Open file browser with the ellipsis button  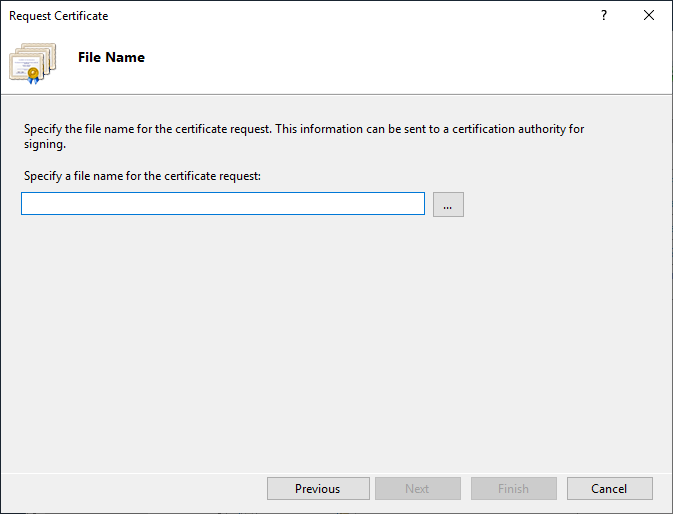click(448, 204)
